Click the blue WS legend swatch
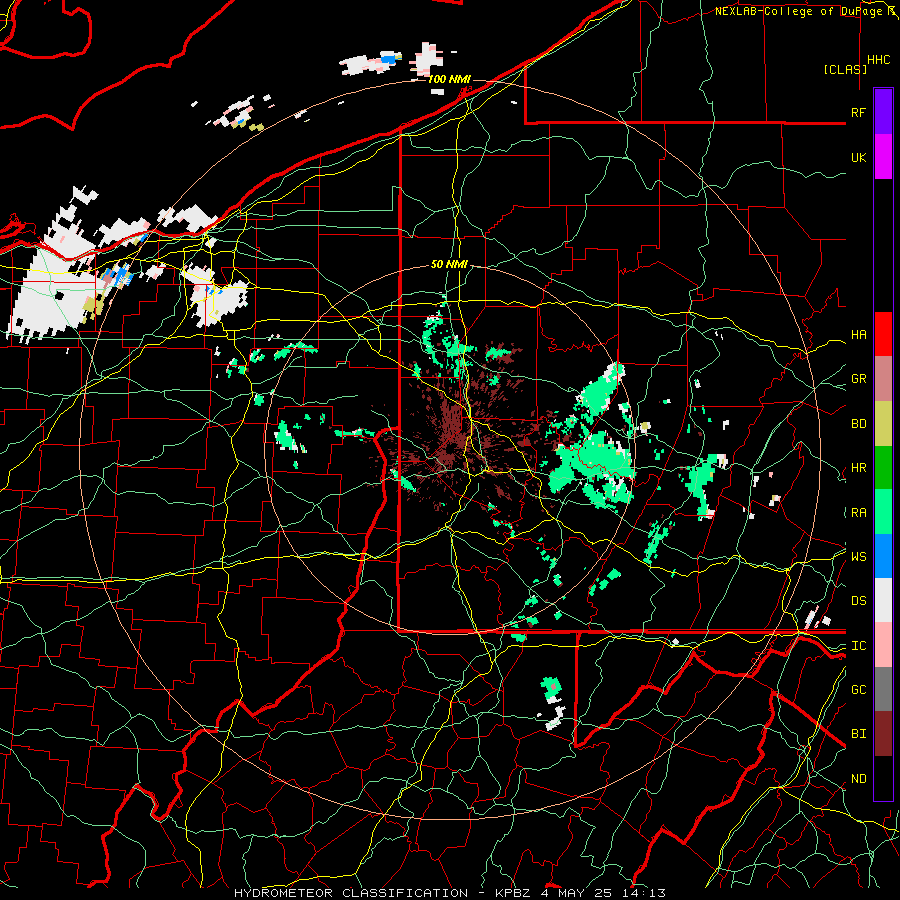 coord(883,556)
